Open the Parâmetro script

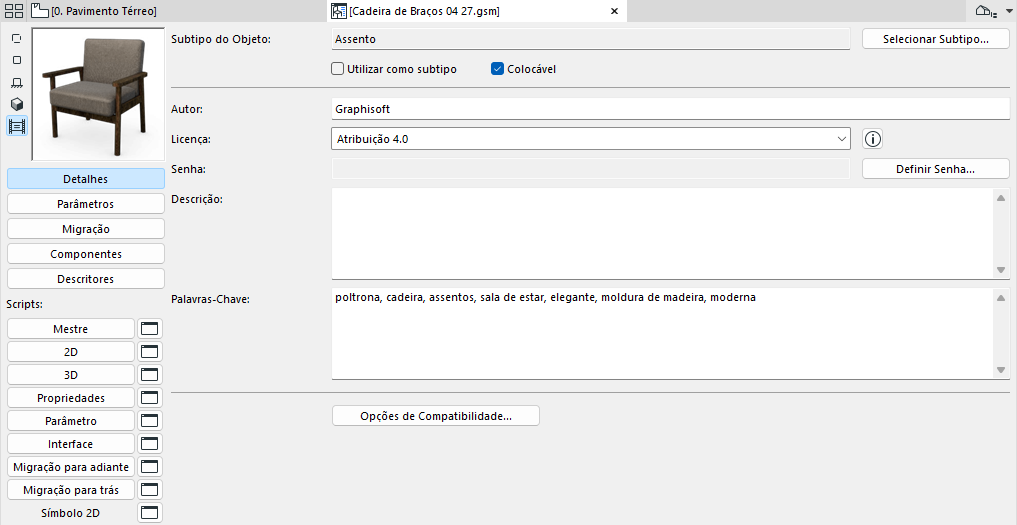tap(71, 421)
